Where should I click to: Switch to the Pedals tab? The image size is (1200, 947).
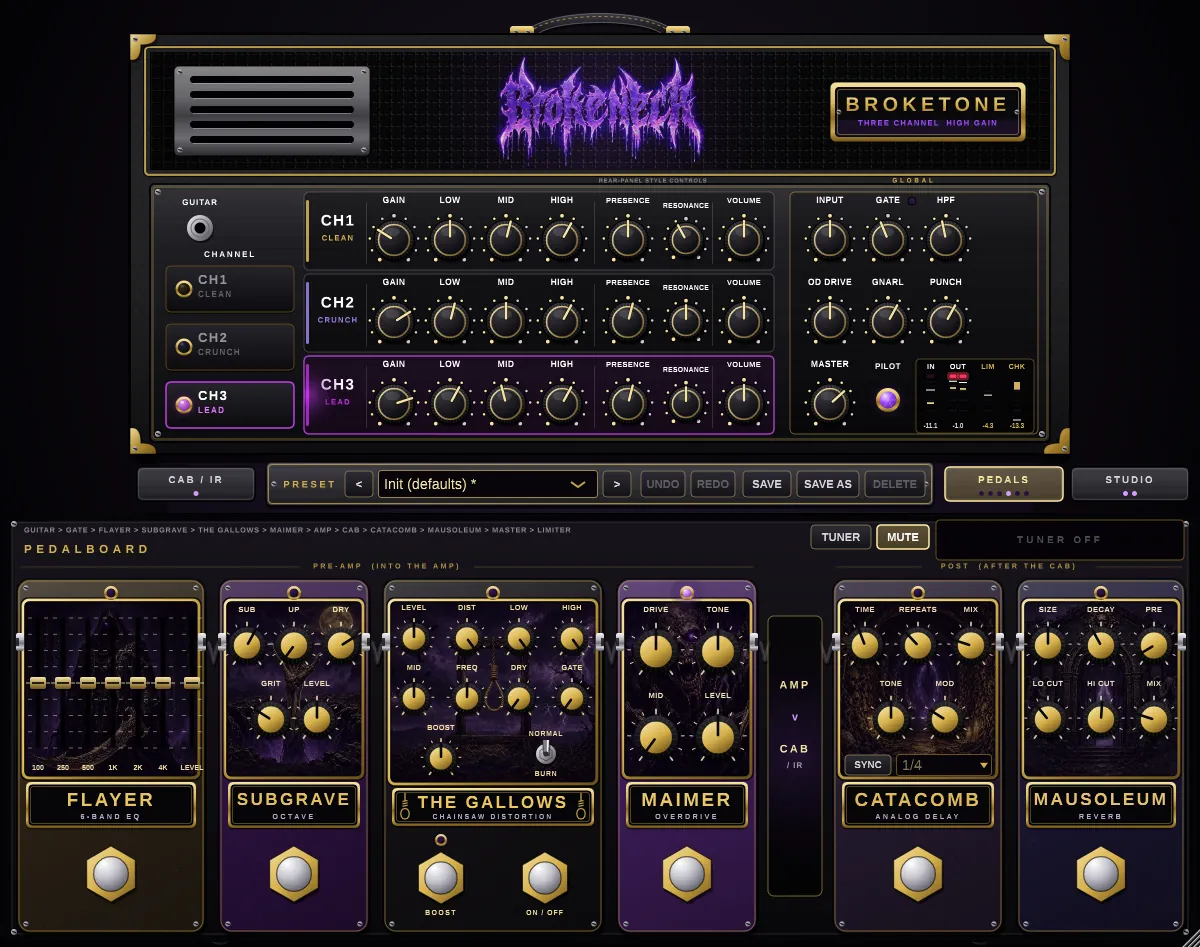pyautogui.click(x=1003, y=483)
